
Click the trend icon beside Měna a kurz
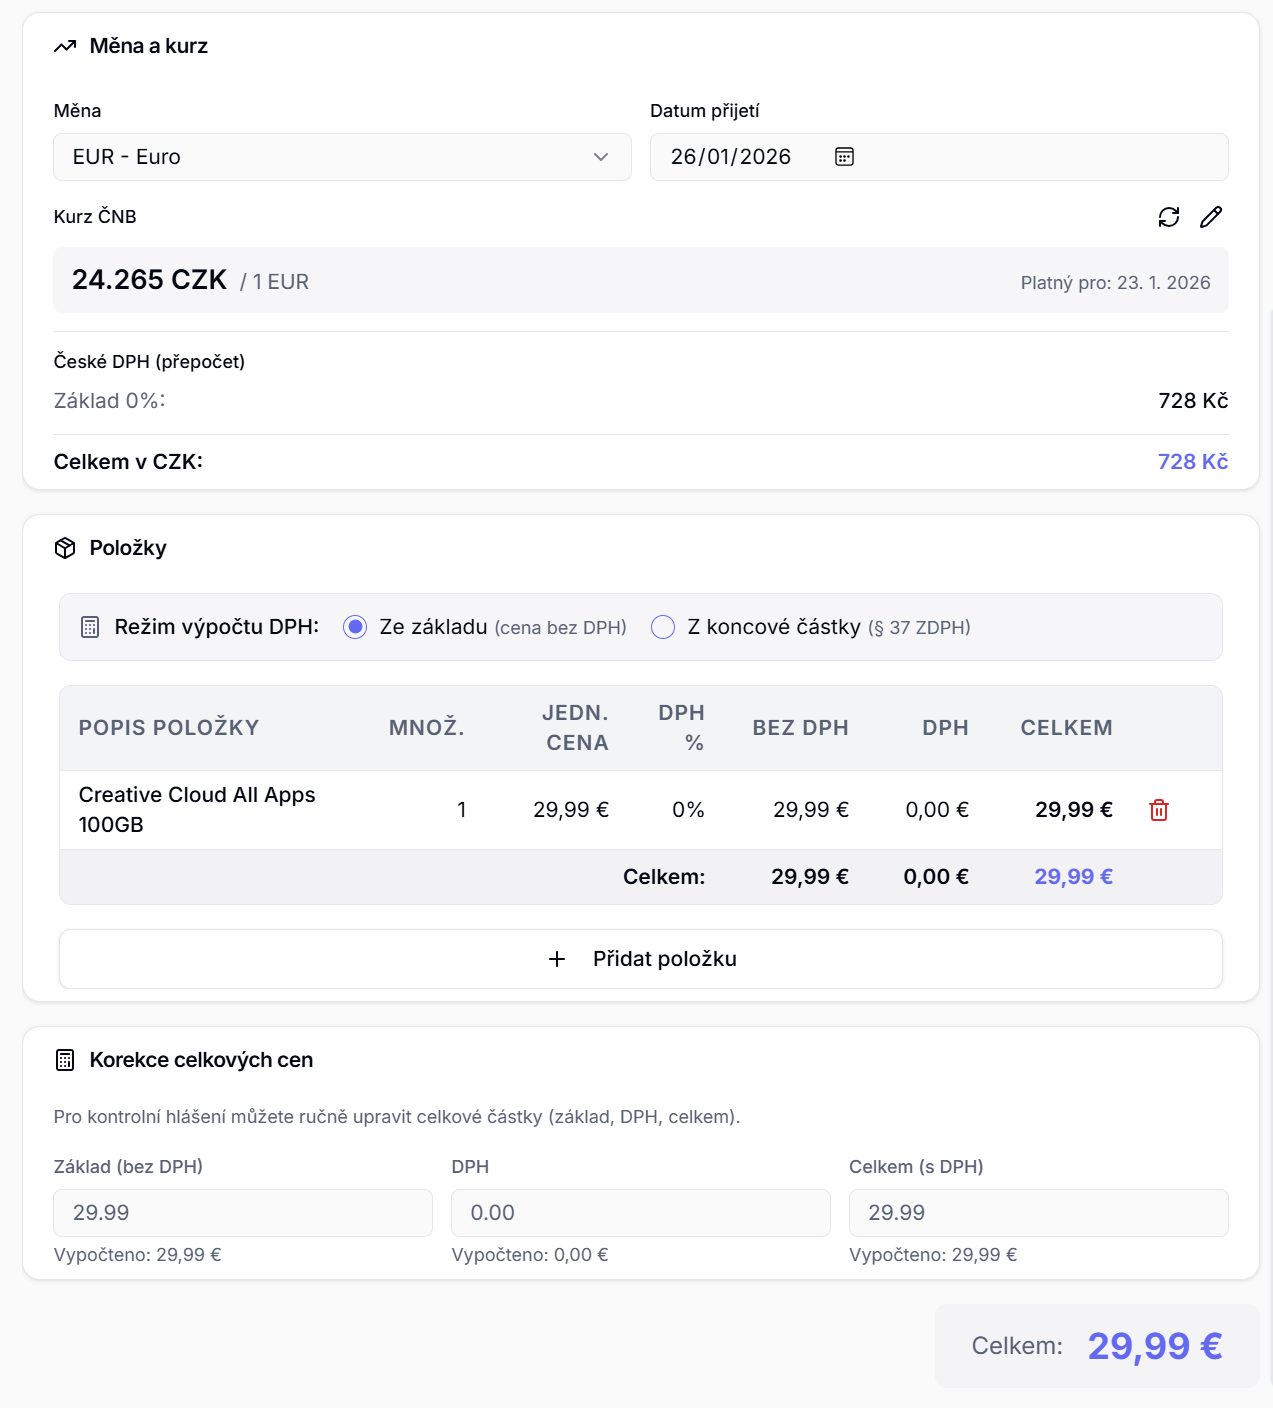point(65,46)
